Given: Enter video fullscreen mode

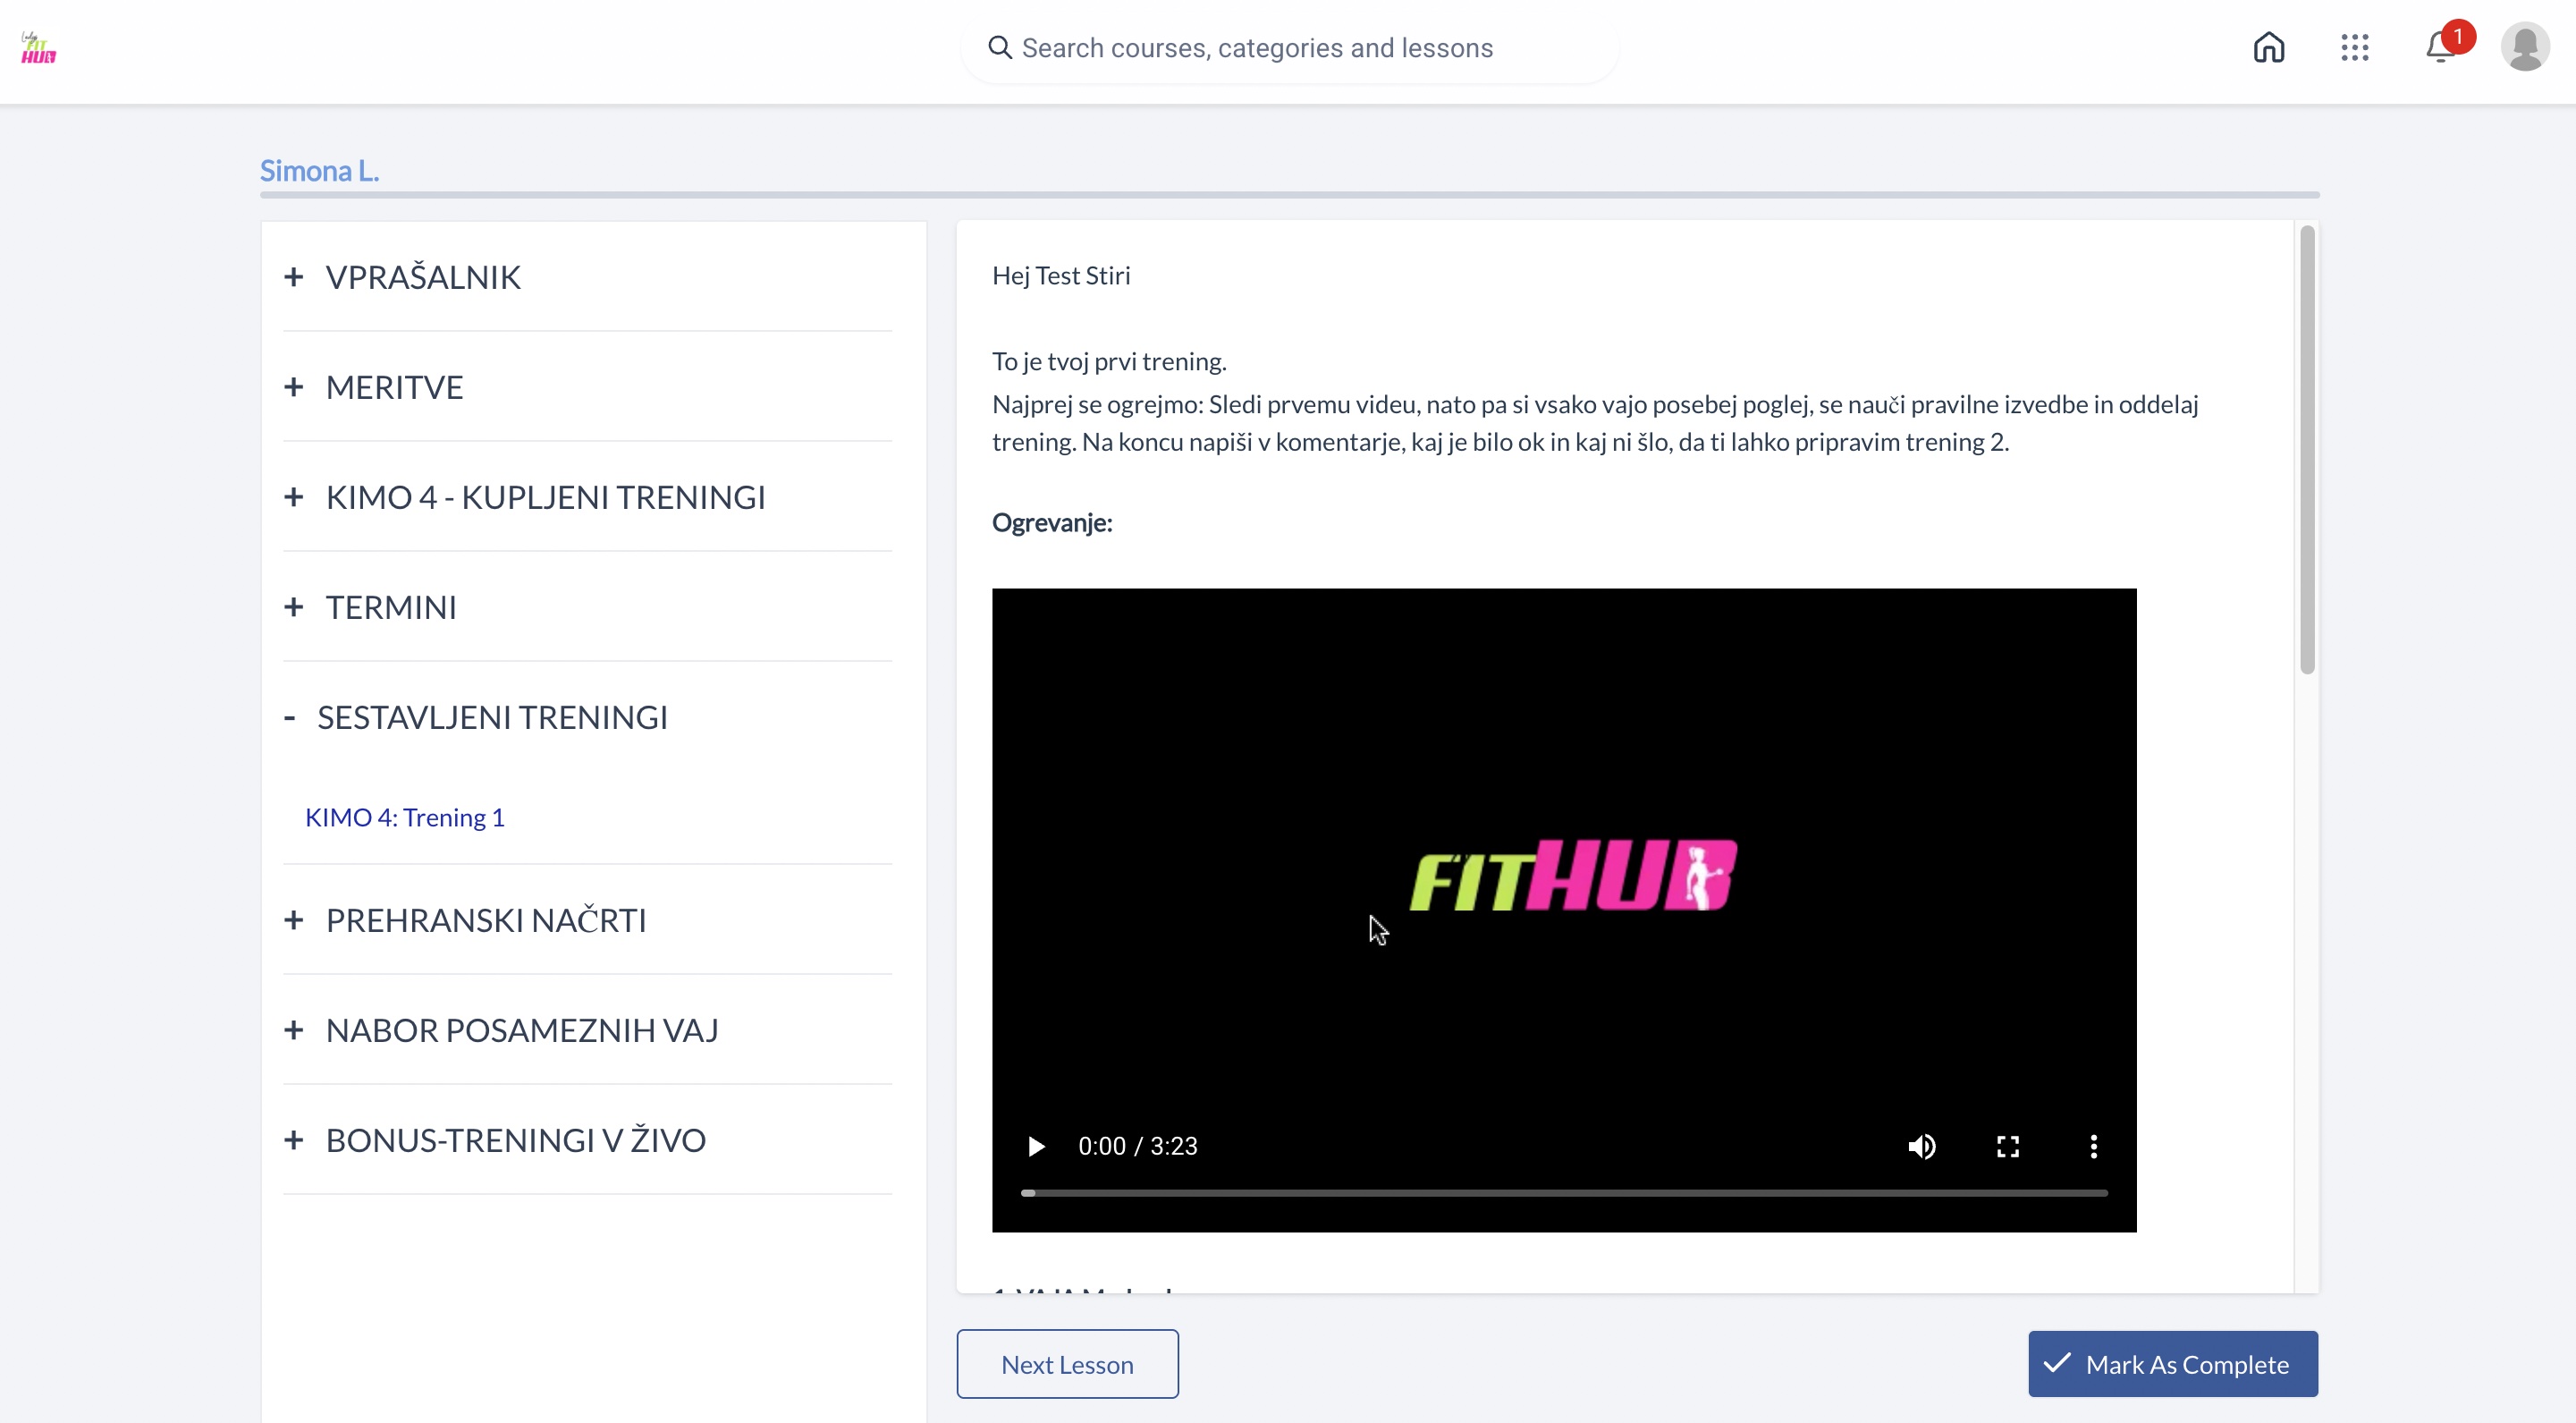Looking at the screenshot, I should click(x=2007, y=1146).
